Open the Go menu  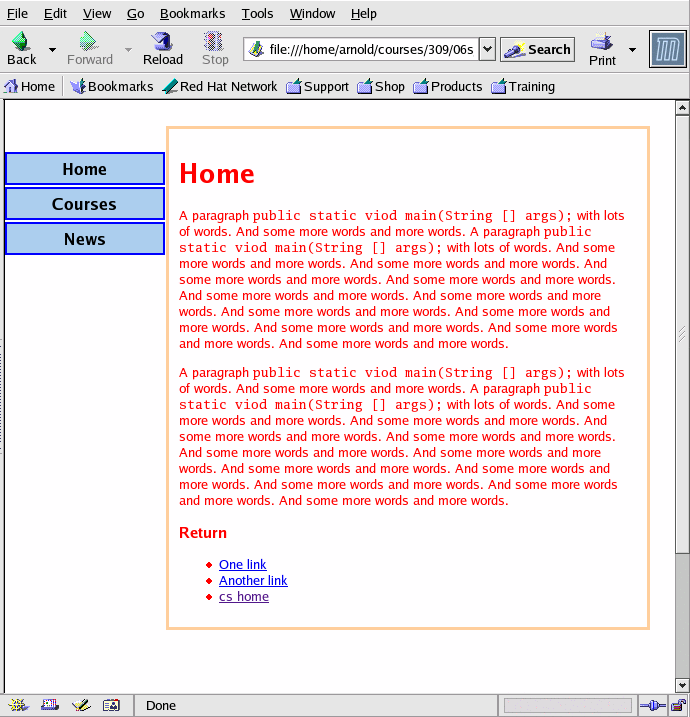135,14
